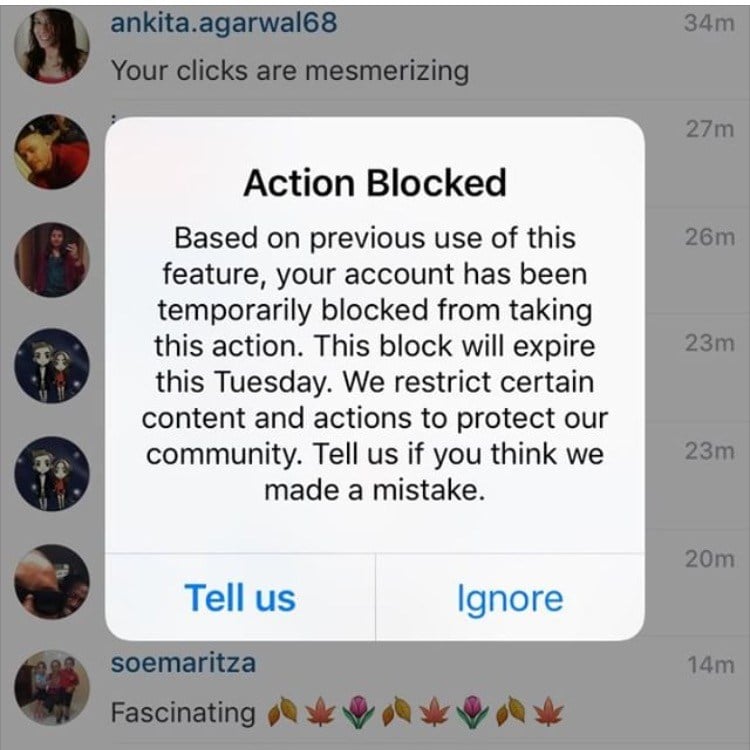Tap the 14m timestamp

coord(710,665)
